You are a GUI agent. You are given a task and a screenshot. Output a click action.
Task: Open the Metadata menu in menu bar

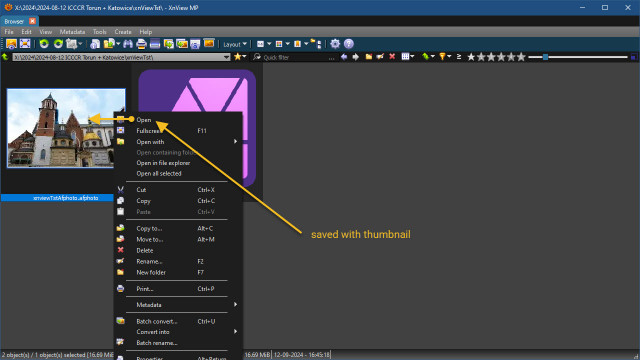pyautogui.click(x=72, y=32)
